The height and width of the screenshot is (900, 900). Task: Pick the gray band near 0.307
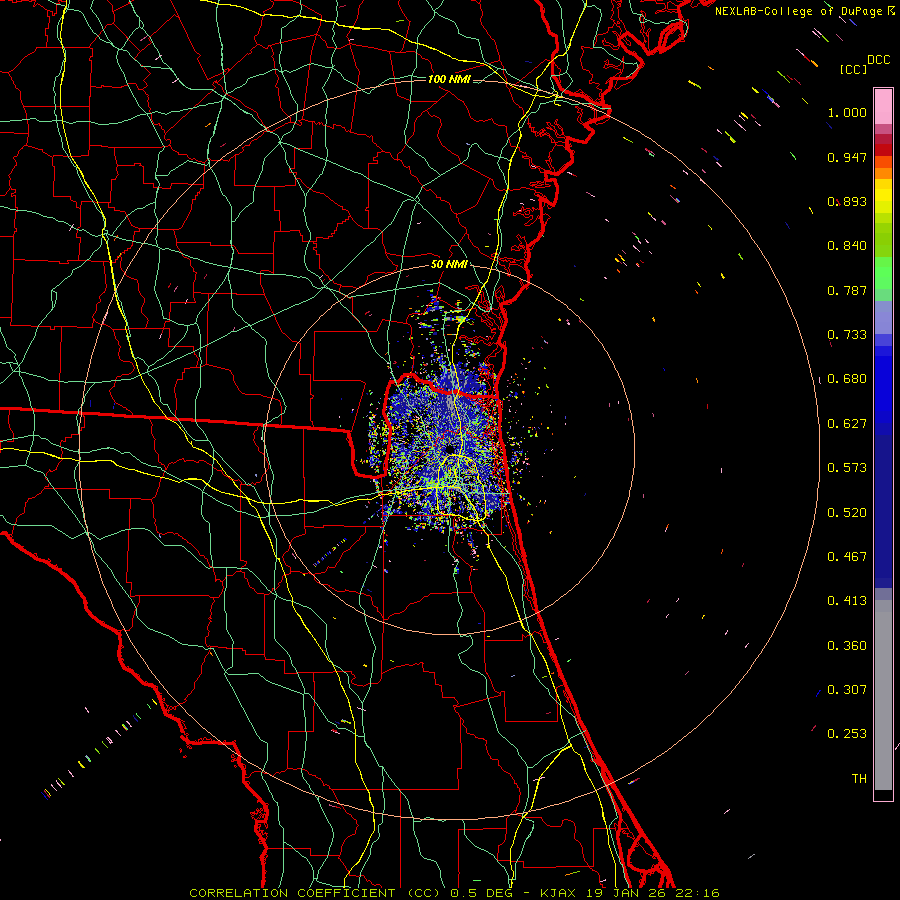click(x=883, y=695)
